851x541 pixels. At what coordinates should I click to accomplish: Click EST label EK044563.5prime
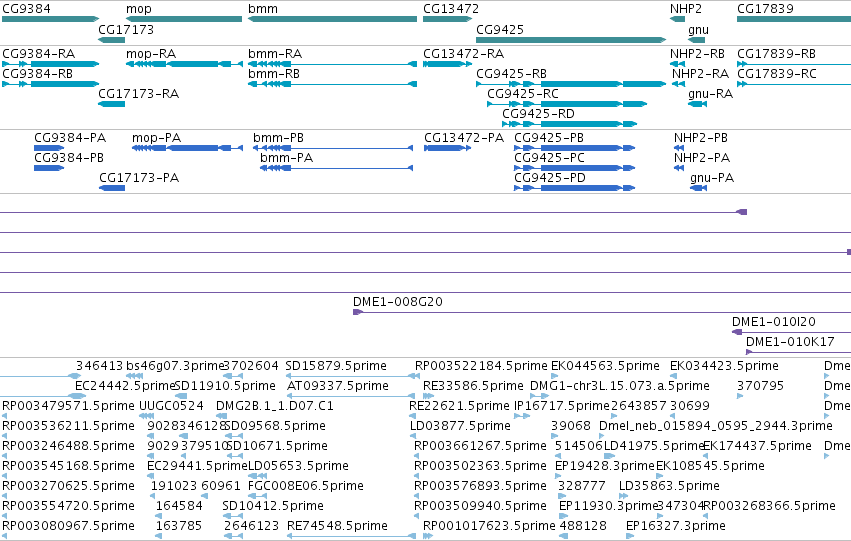point(605,366)
